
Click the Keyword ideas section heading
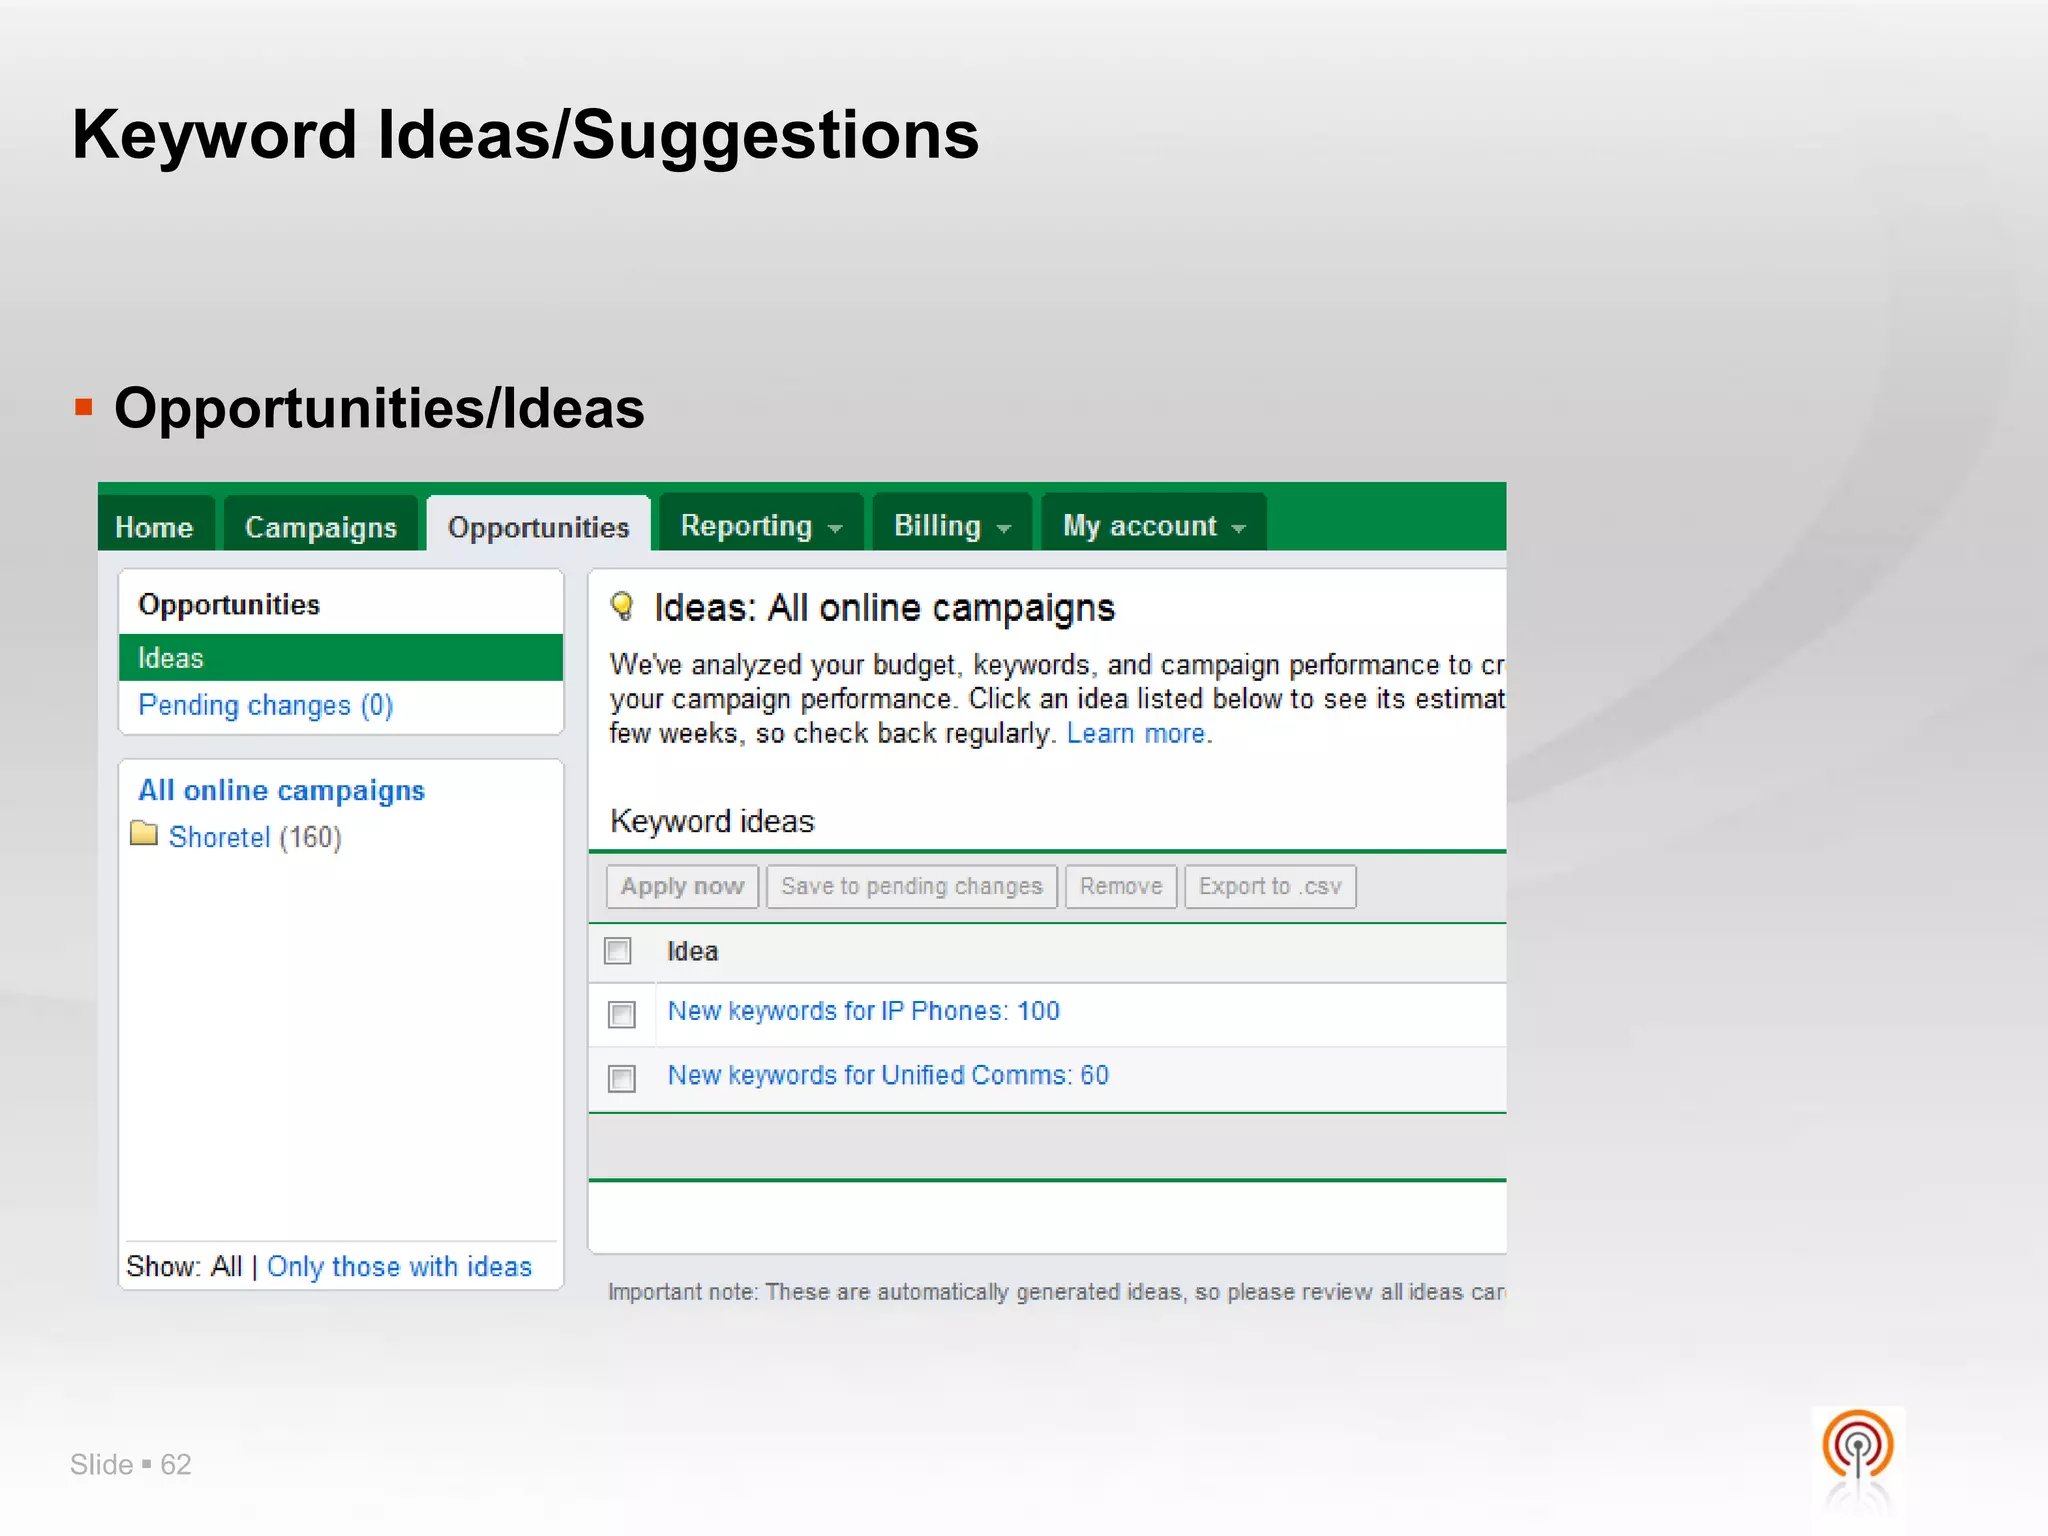(712, 821)
